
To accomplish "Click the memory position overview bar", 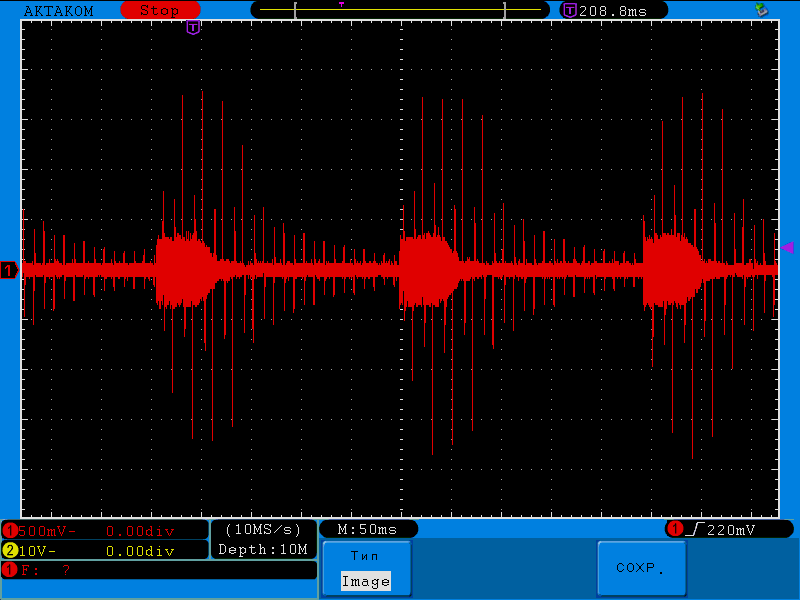I will tap(400, 10).
